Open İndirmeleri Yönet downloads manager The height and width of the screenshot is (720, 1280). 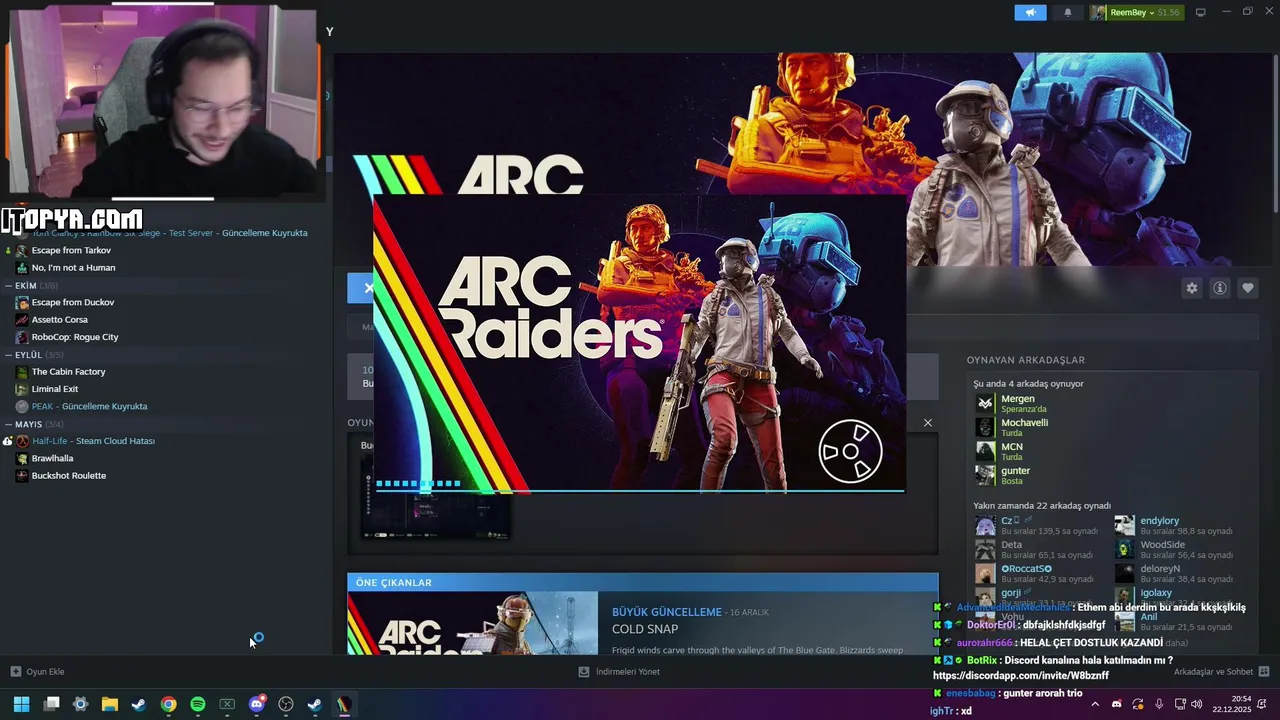(x=619, y=672)
